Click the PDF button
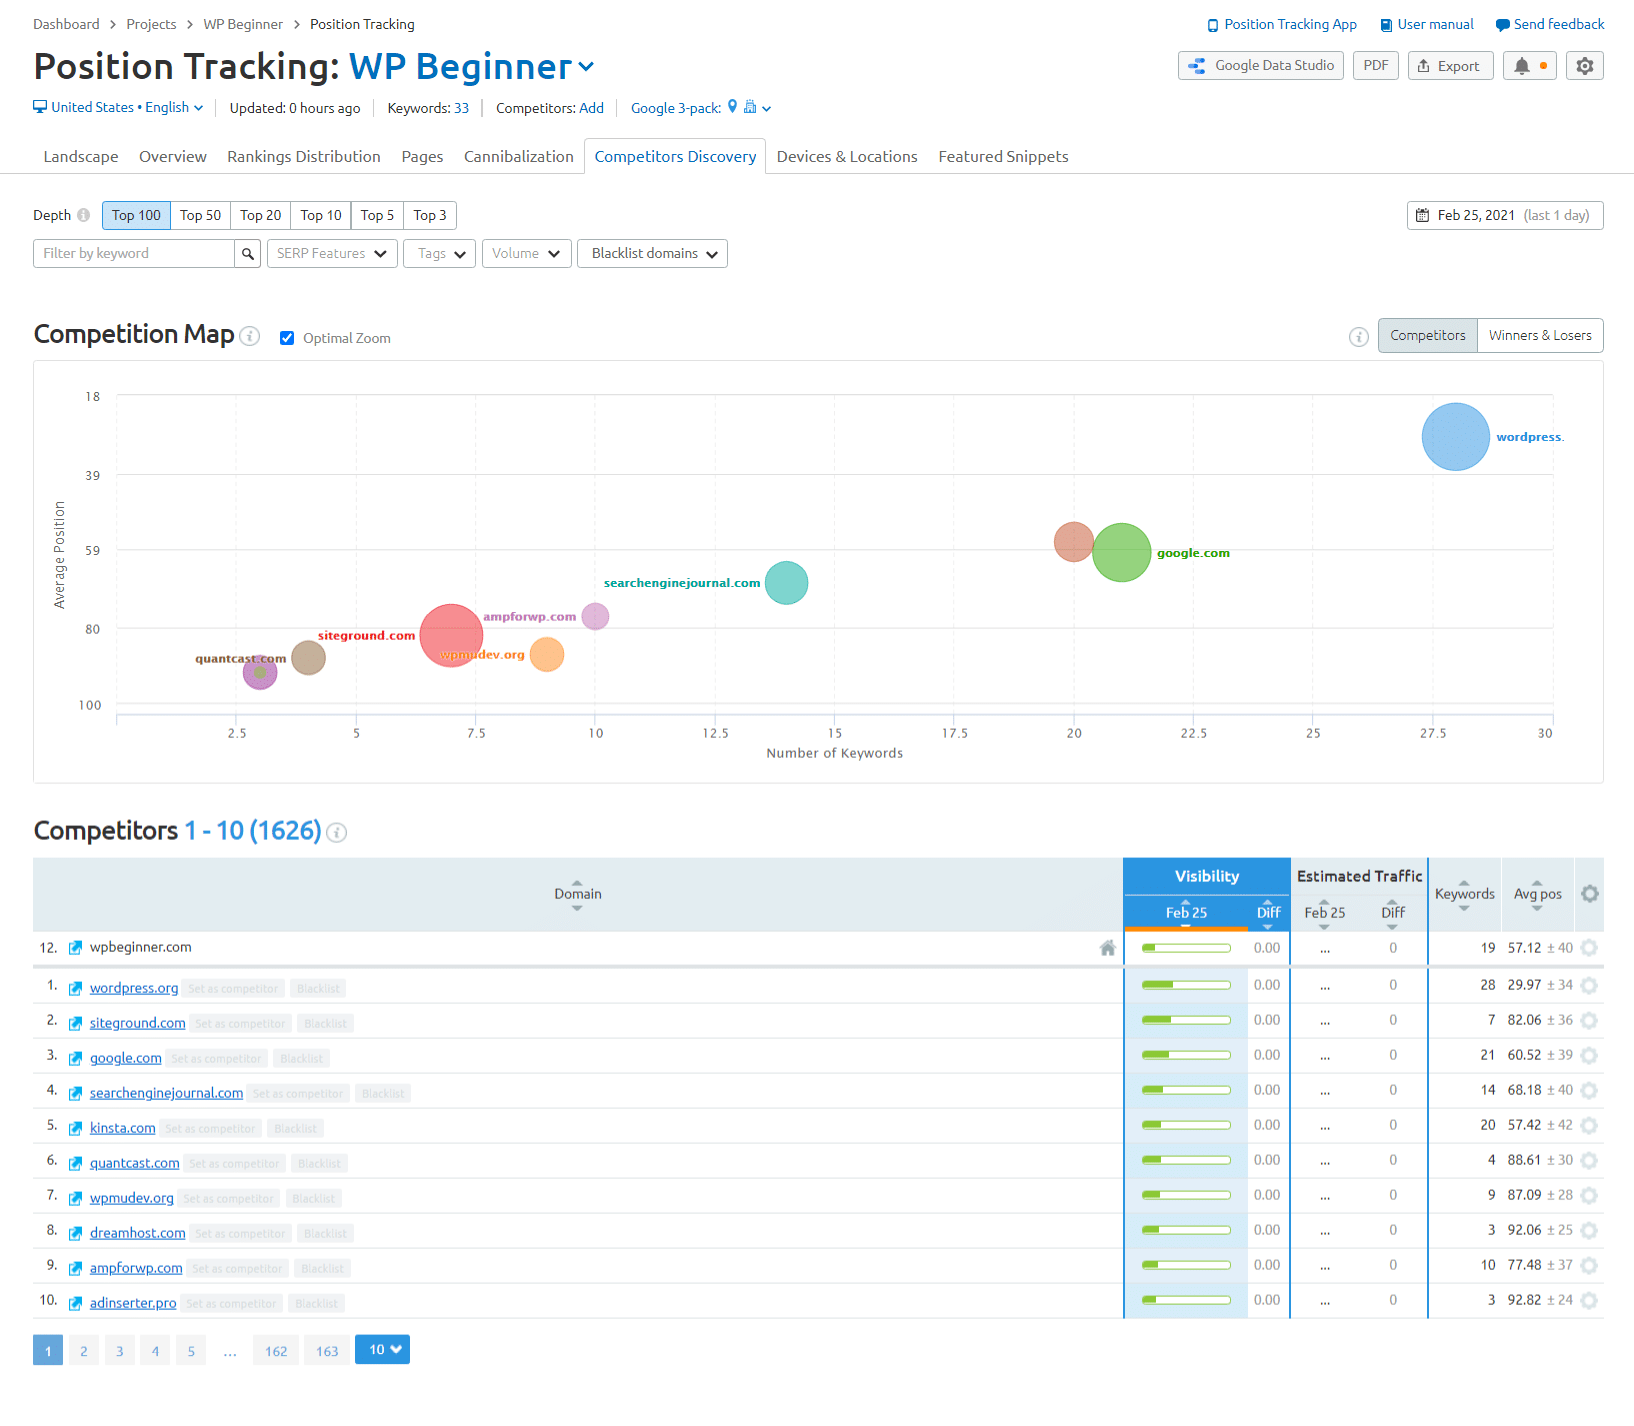 tap(1376, 66)
